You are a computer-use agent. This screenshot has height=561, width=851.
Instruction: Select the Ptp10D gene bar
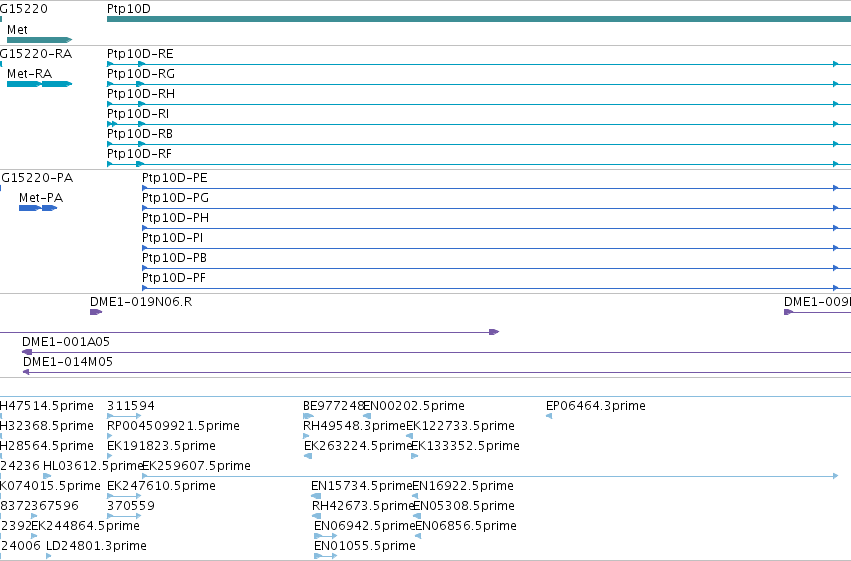pos(479,19)
